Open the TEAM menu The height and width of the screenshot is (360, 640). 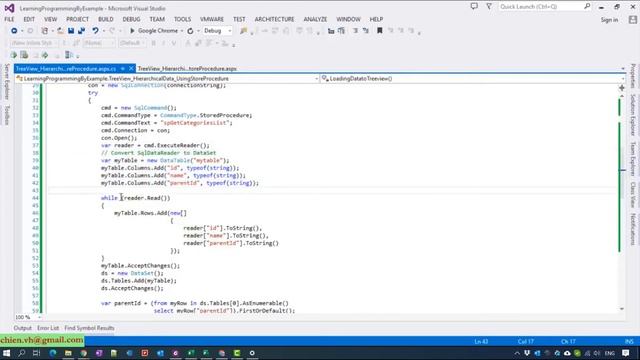click(157, 19)
